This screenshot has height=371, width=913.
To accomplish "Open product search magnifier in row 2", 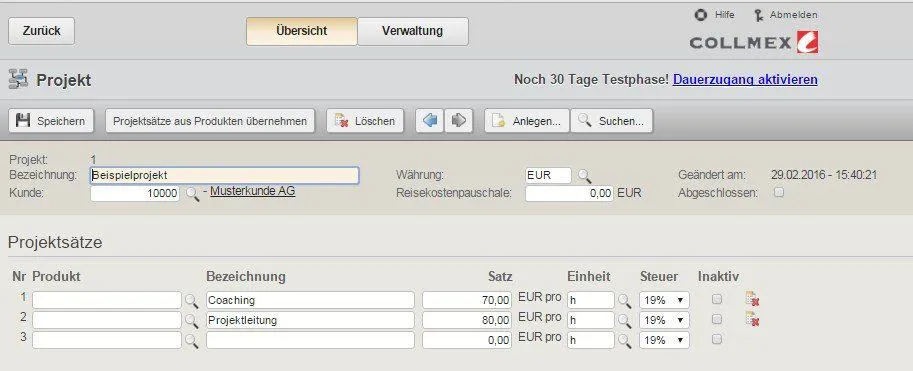I will coord(192,321).
